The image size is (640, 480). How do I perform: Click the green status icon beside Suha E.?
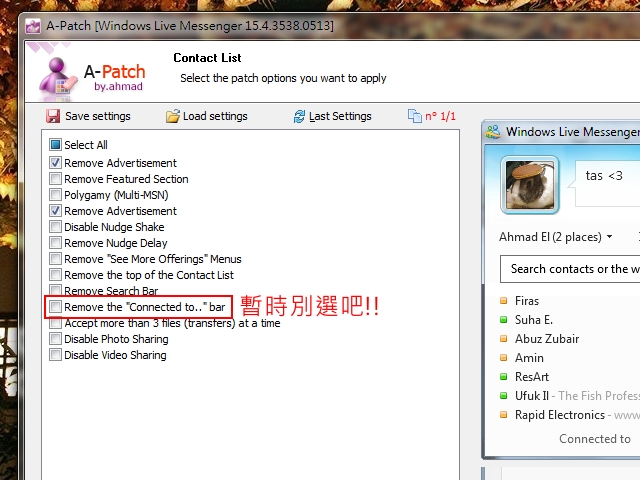tap(504, 320)
